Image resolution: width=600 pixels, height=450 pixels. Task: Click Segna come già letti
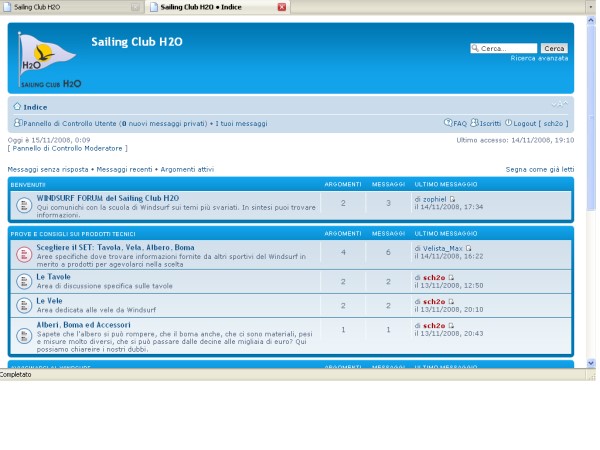point(540,170)
